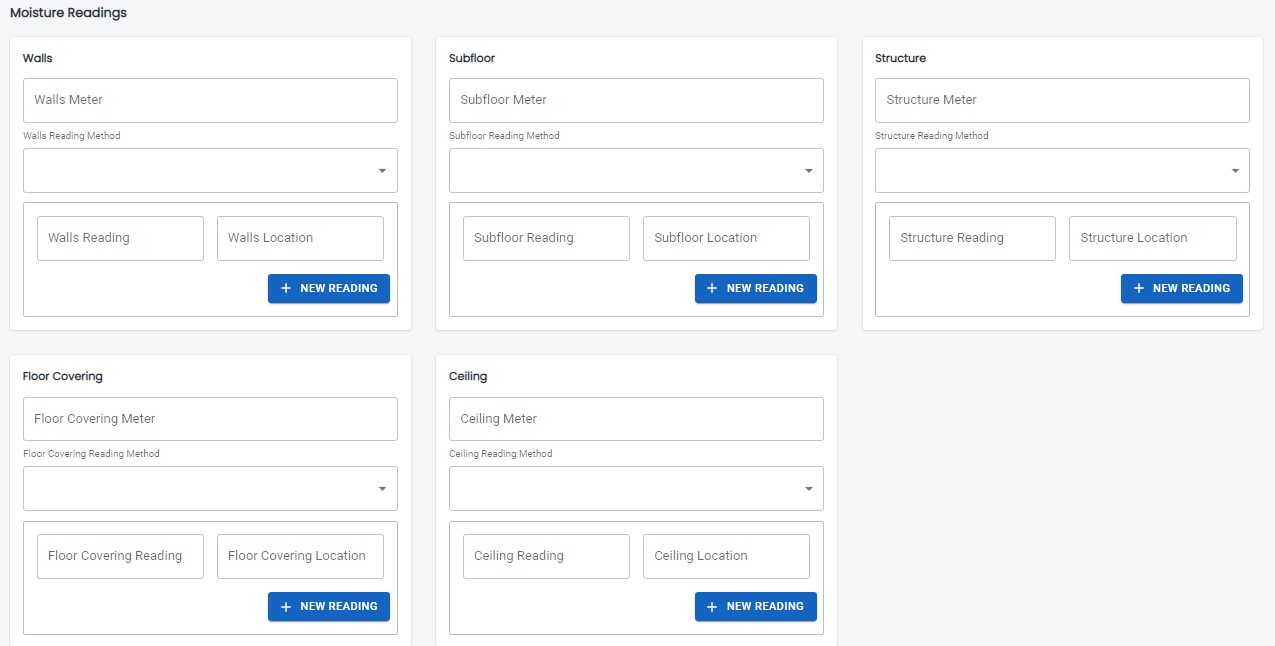Click the Structure Meter input field

pyautogui.click(x=1062, y=100)
